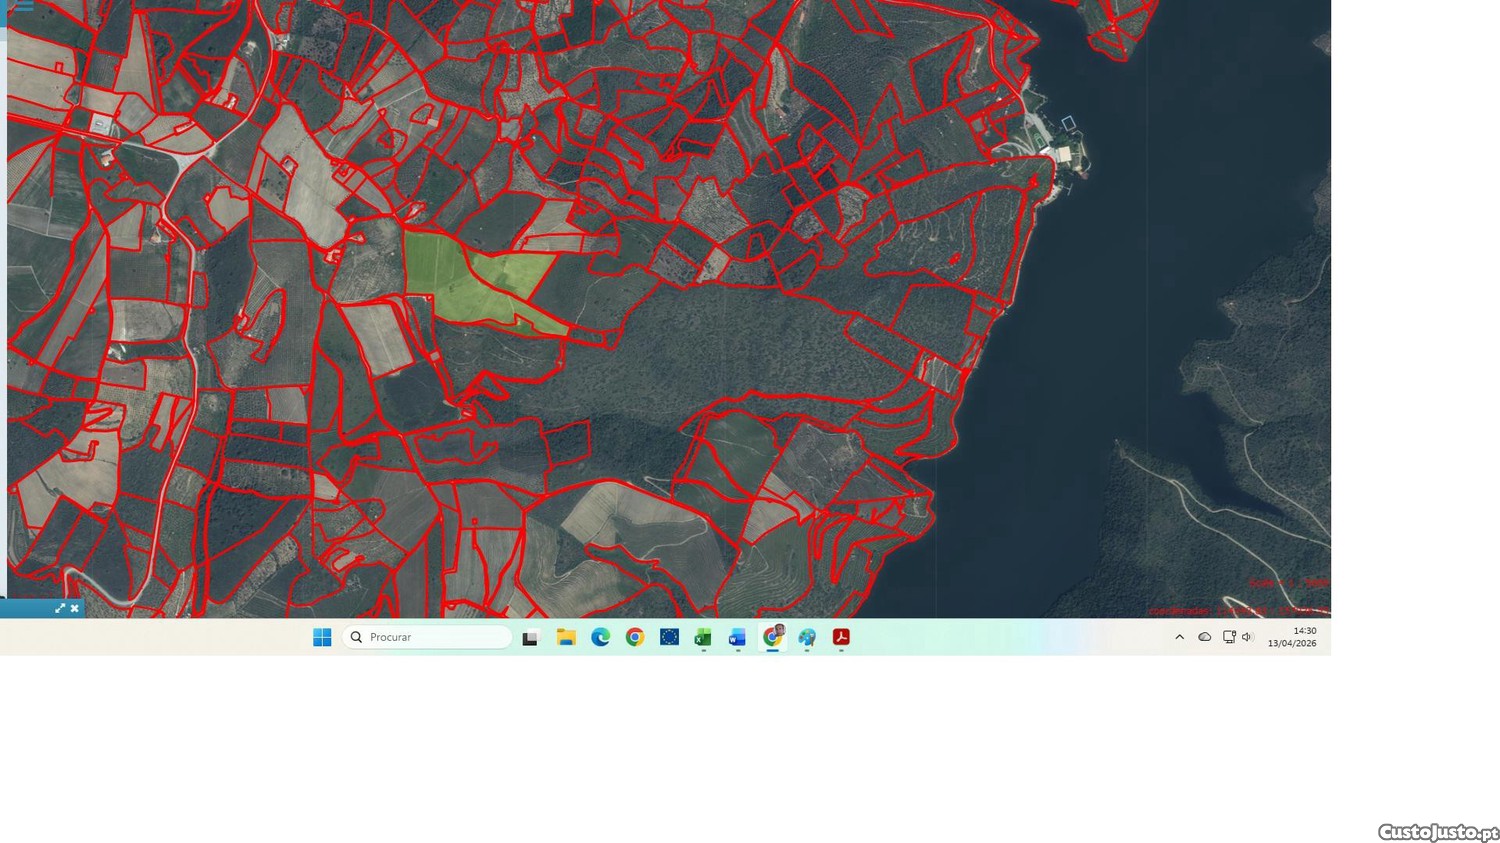Open the Windows Start menu
Screen dimensions: 1500x843
(x=322, y=637)
